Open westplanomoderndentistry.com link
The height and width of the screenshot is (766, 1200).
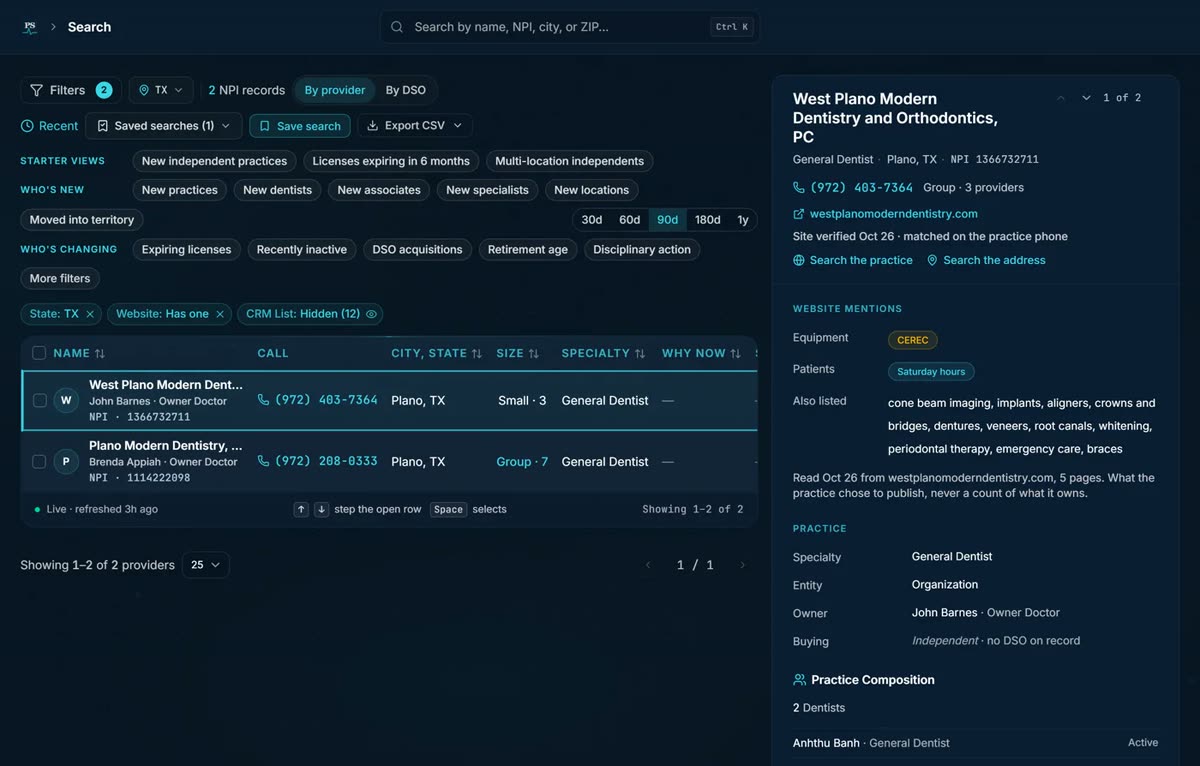886,214
